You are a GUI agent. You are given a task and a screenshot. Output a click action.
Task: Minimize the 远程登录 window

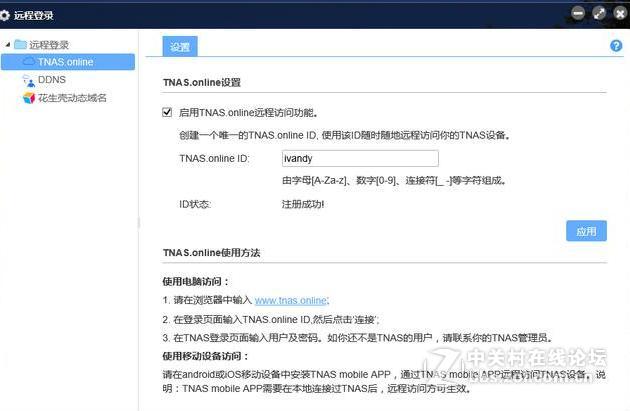(x=578, y=13)
